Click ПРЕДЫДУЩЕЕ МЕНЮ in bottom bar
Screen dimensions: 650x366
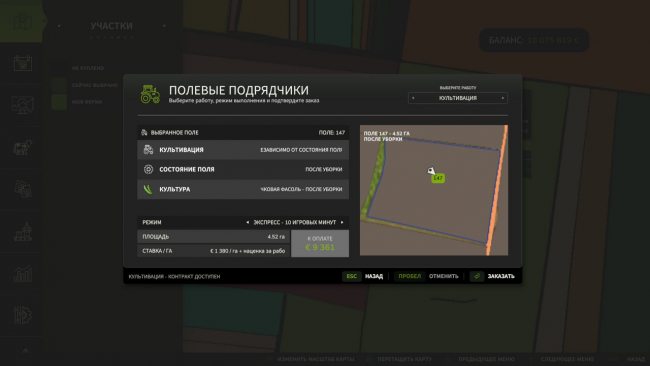486,359
